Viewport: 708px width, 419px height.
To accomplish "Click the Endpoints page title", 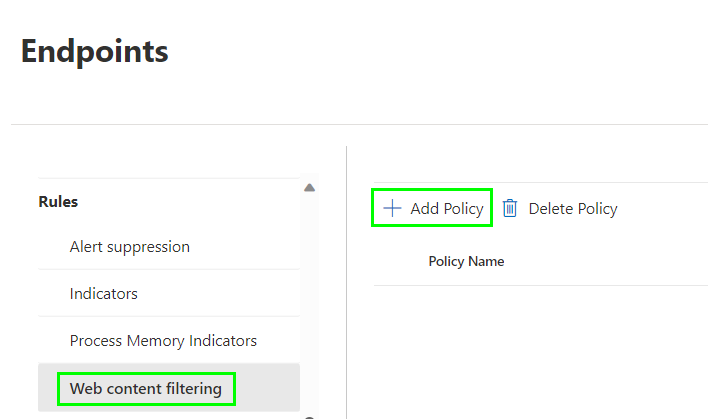I will [x=95, y=51].
